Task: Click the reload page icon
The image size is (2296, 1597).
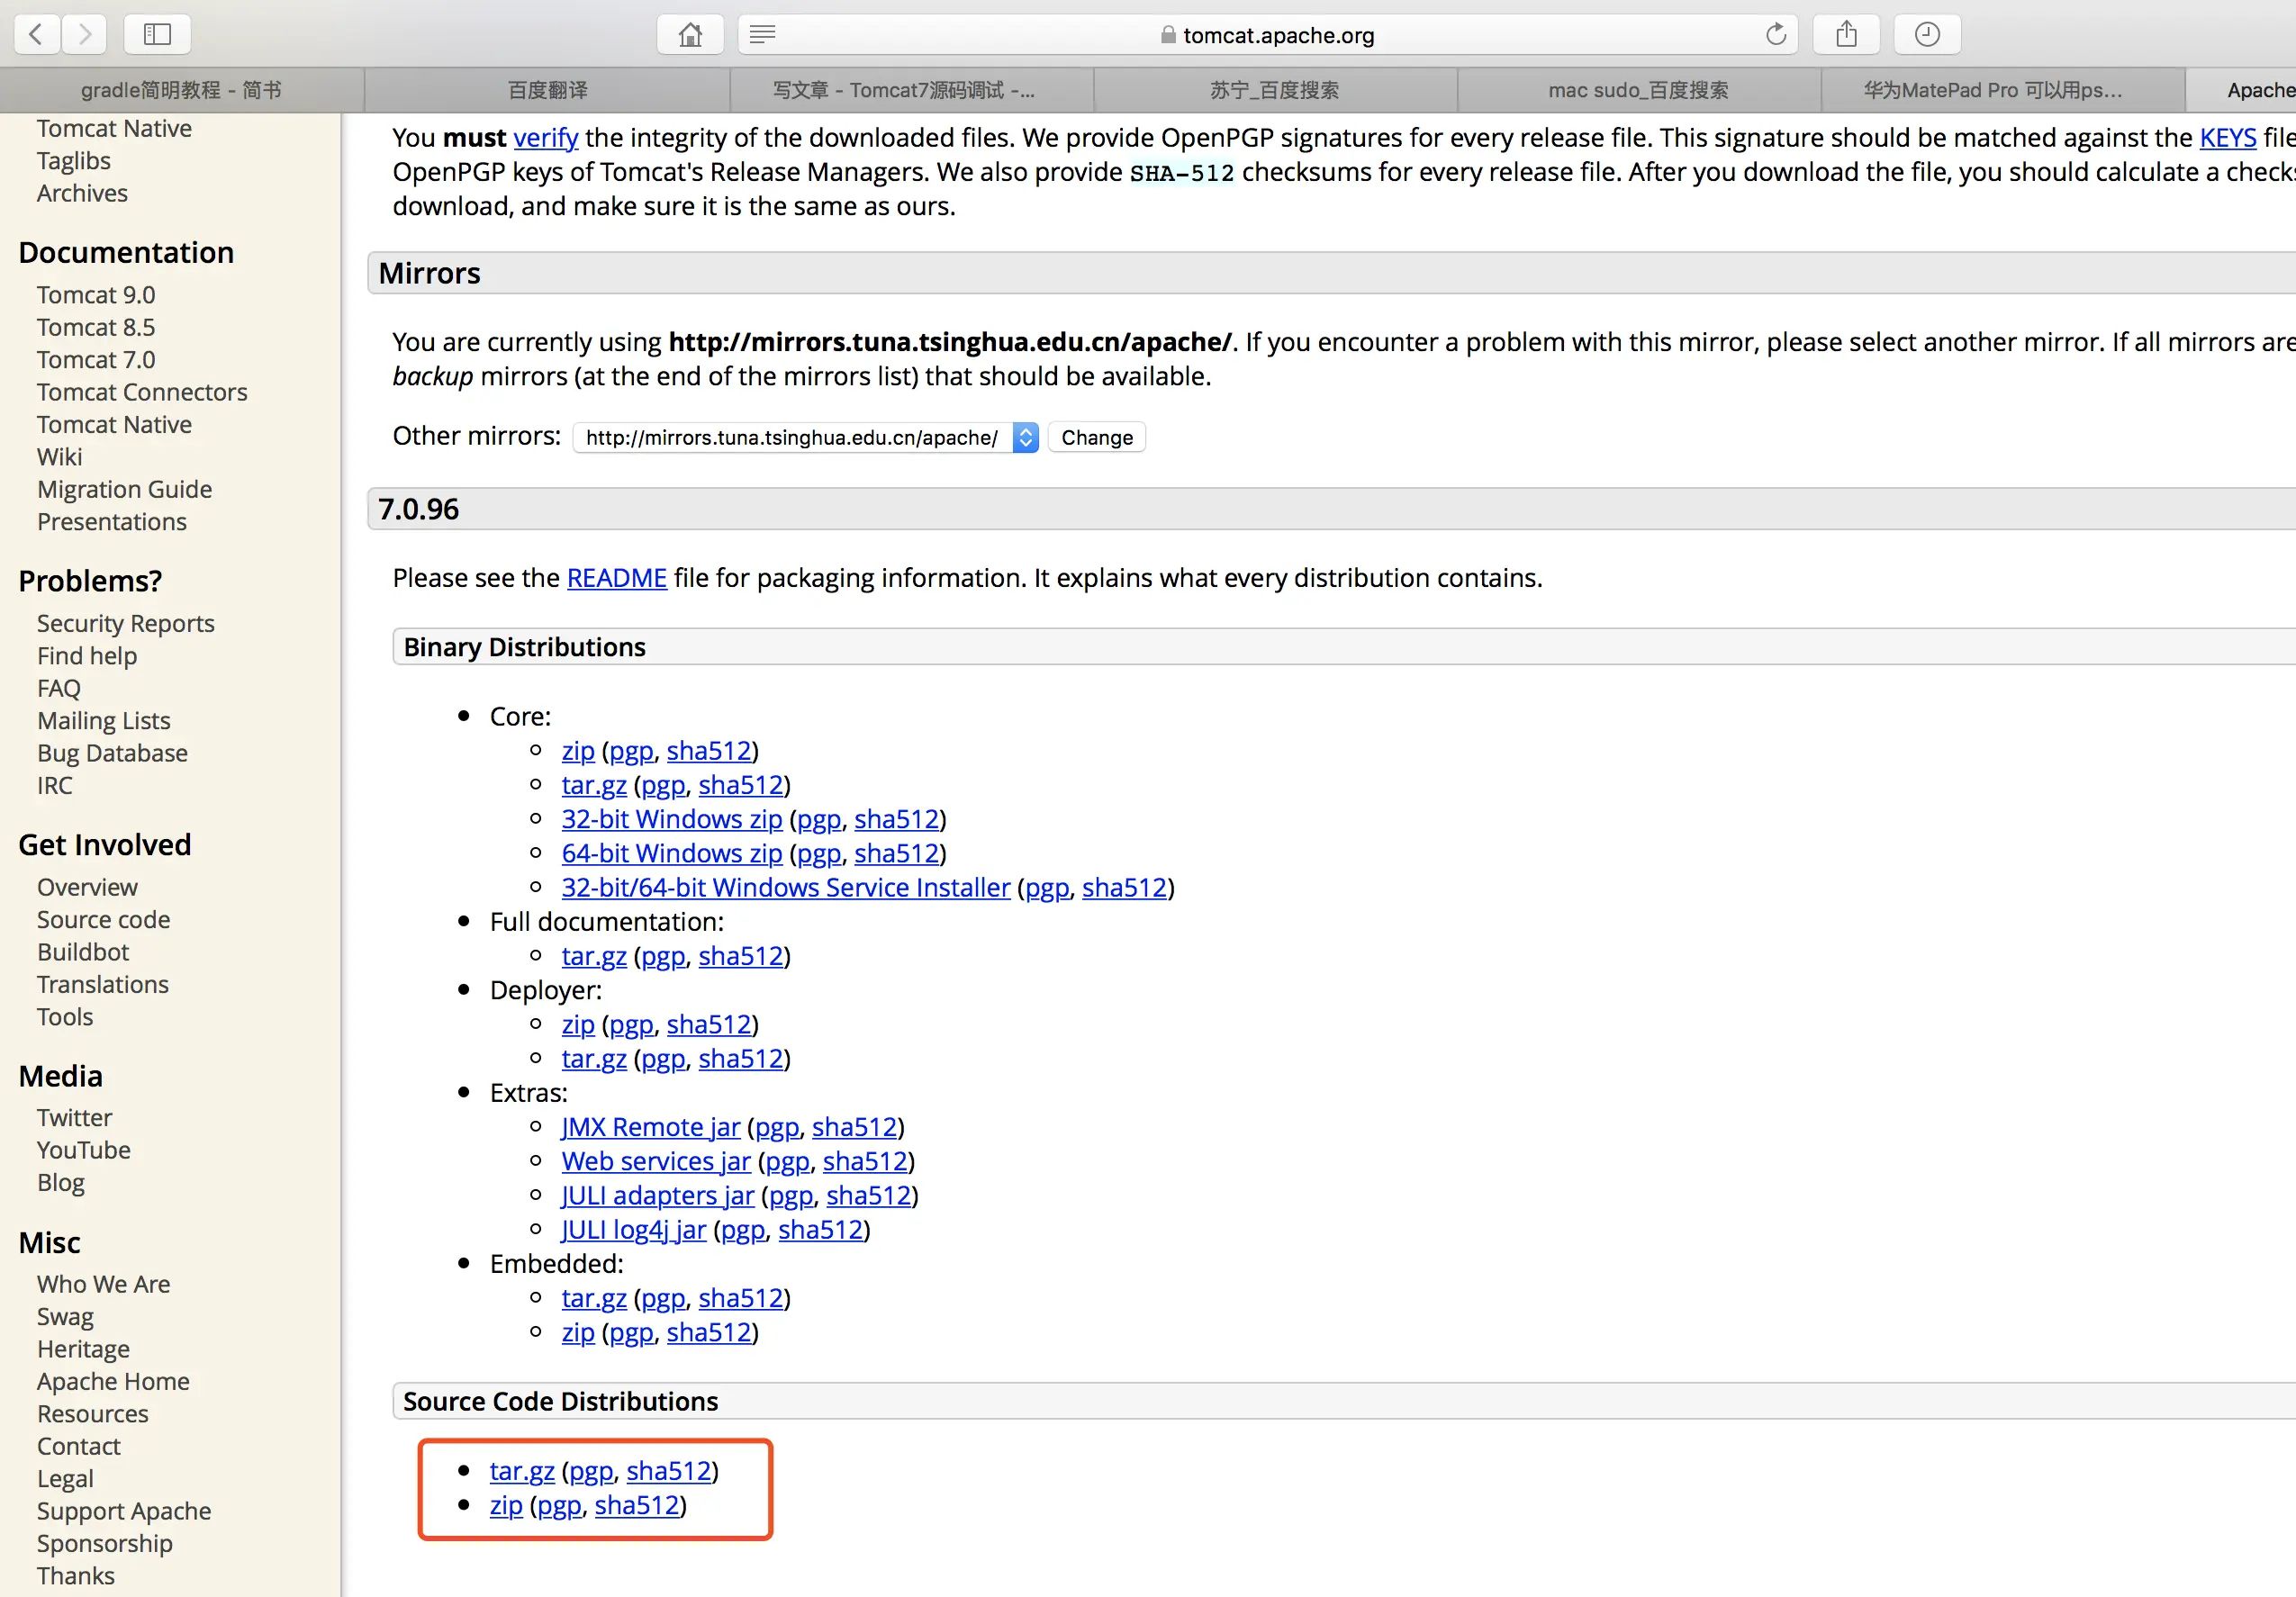Action: 1775,34
